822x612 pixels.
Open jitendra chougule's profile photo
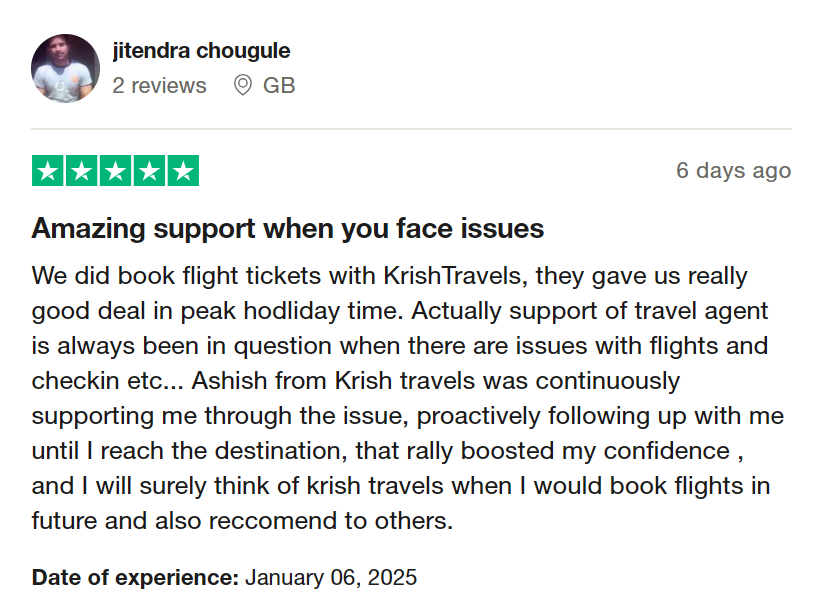click(x=66, y=68)
